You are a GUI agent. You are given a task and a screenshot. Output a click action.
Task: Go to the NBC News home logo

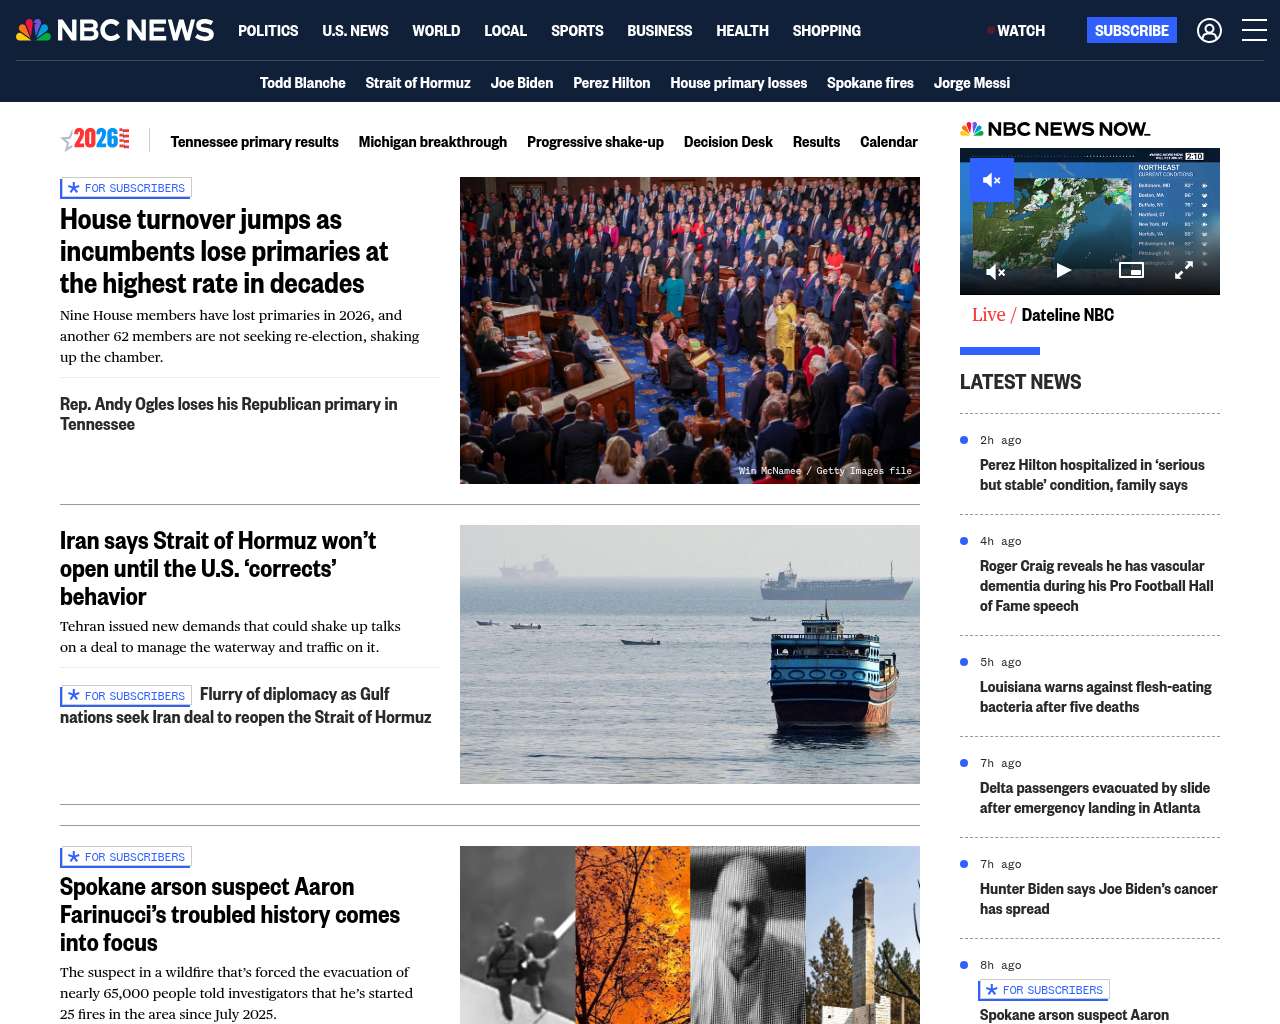pos(115,30)
